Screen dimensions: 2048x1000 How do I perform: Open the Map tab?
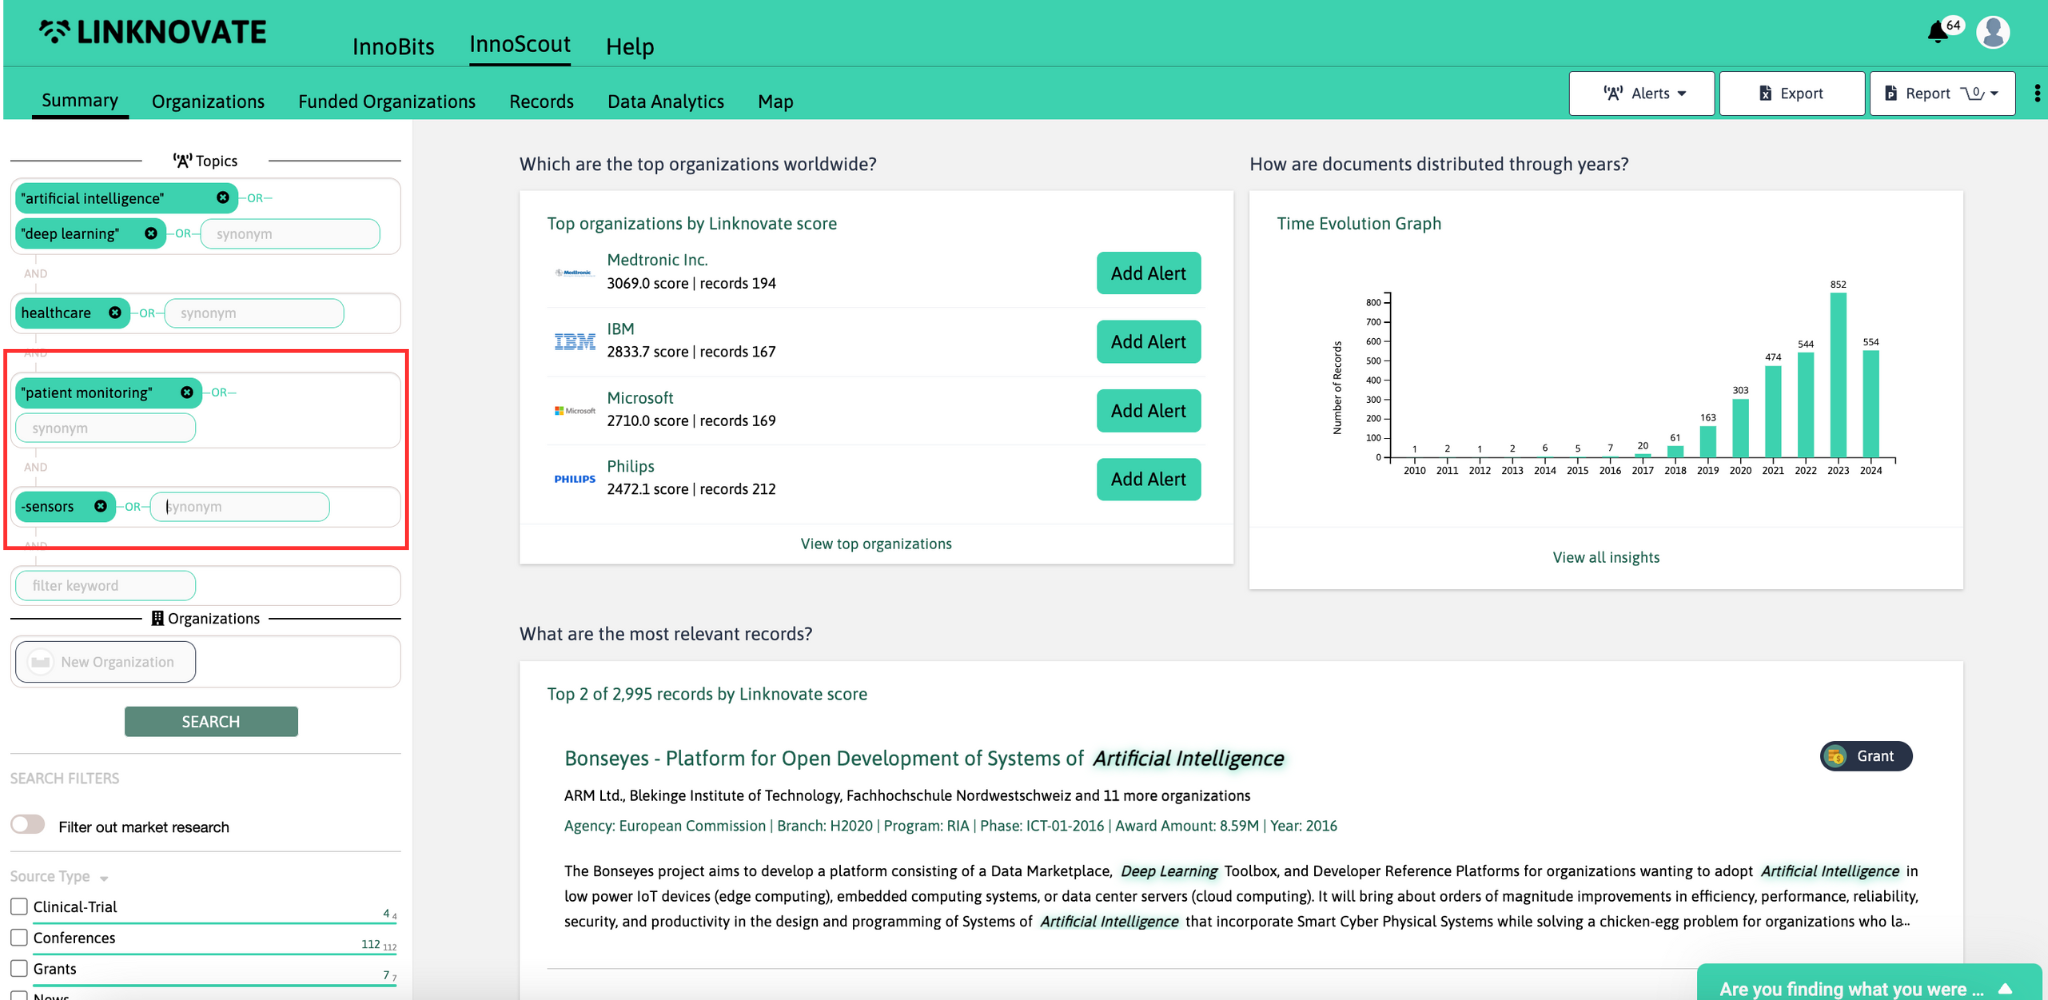pyautogui.click(x=776, y=101)
